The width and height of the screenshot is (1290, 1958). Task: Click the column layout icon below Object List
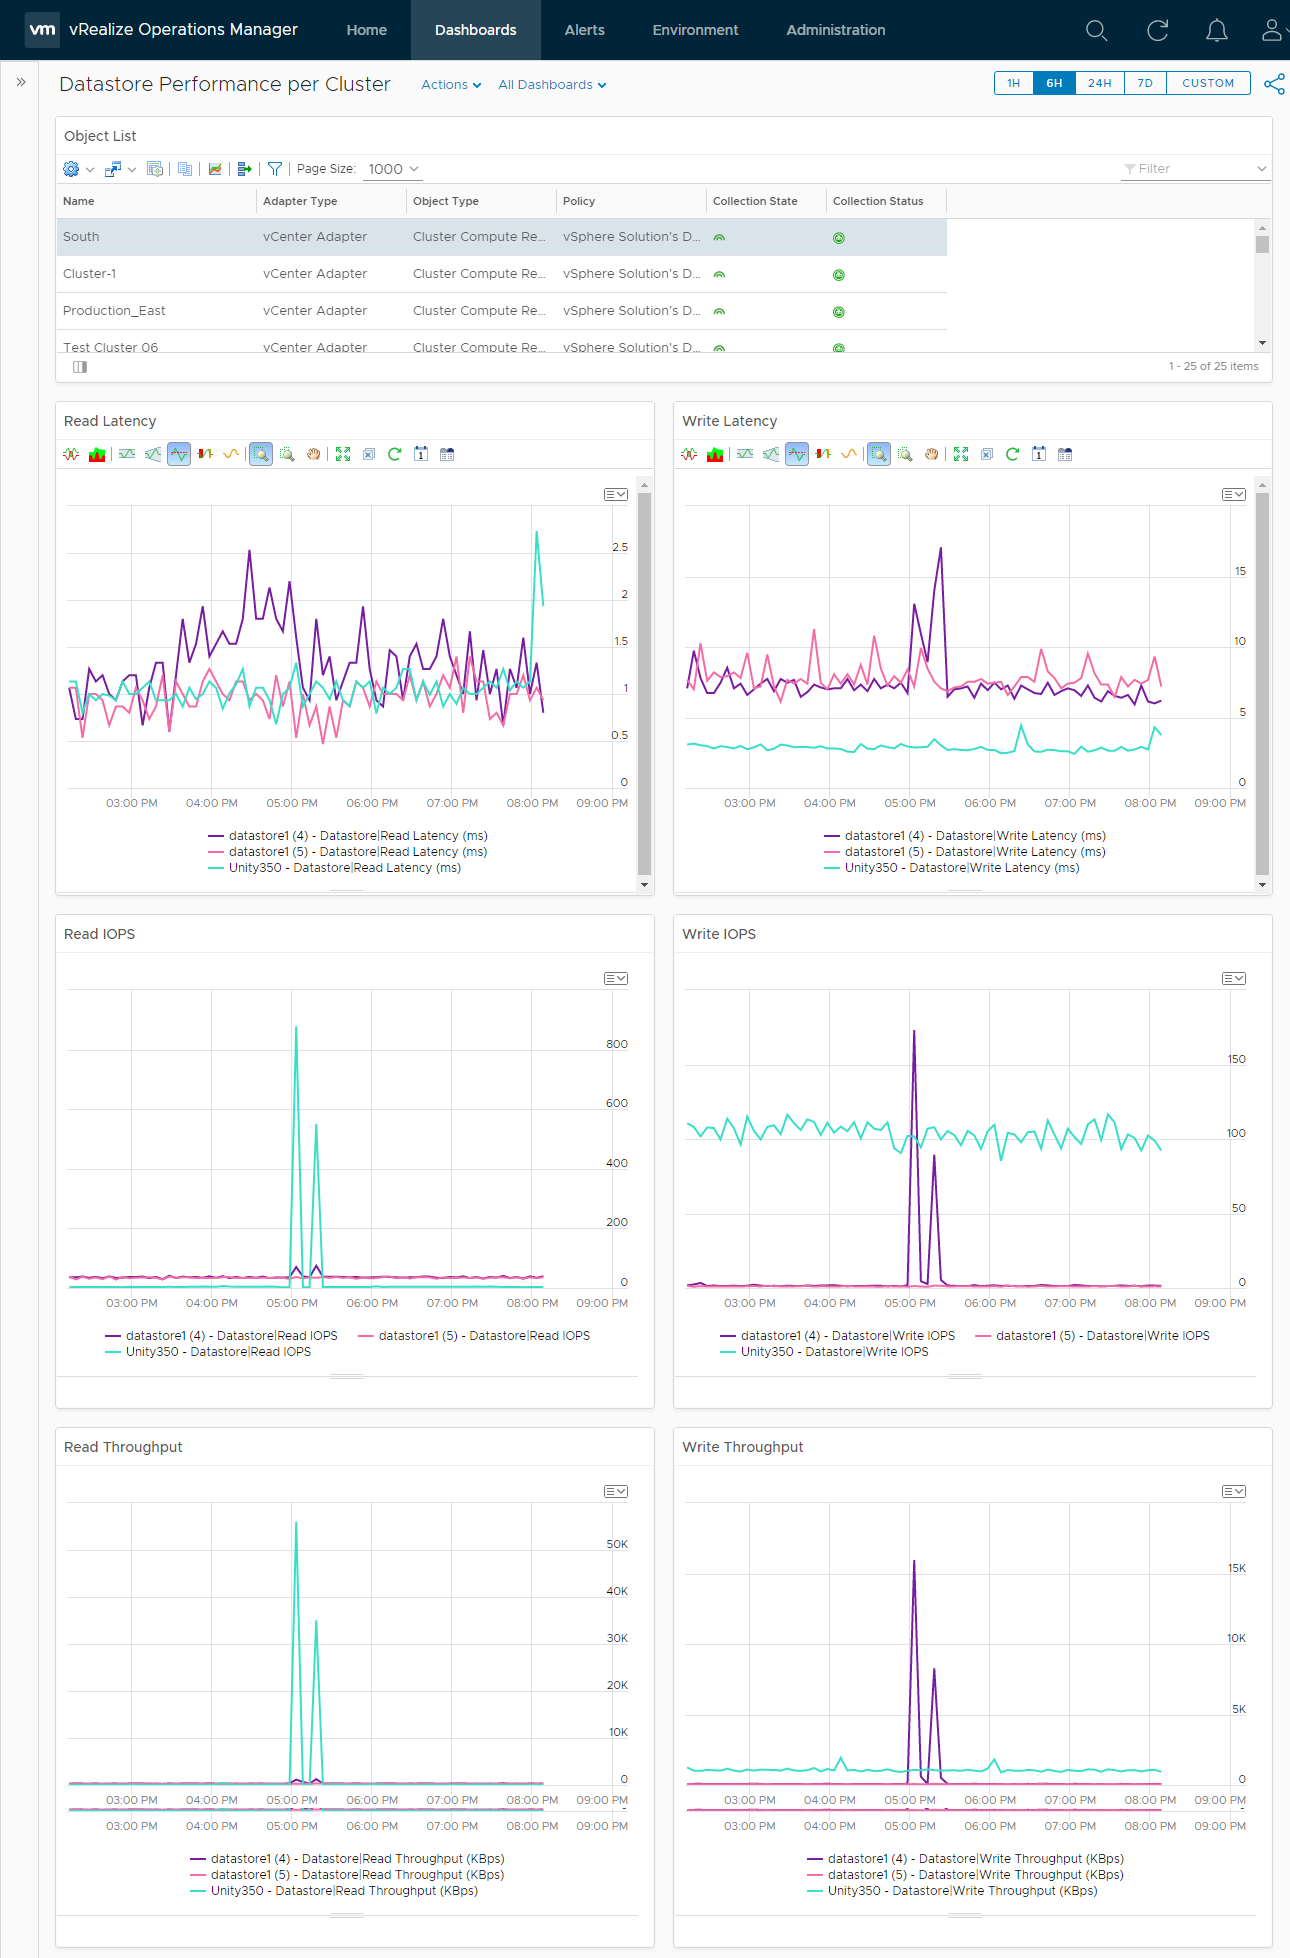coord(80,367)
